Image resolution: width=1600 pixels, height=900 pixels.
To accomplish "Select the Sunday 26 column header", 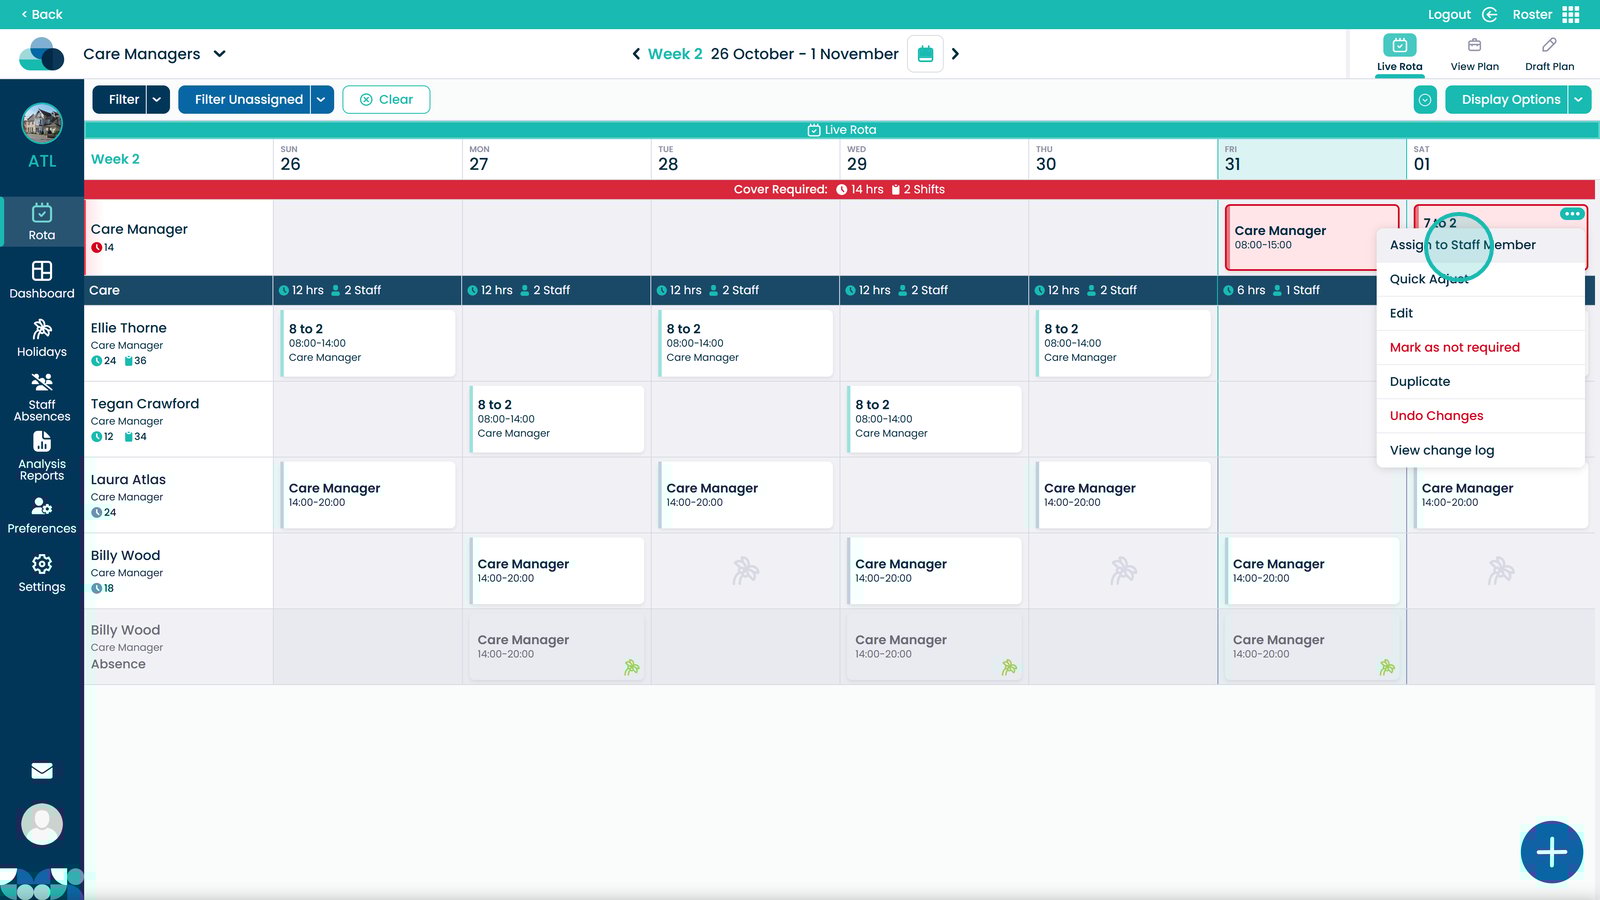I will pos(367,159).
